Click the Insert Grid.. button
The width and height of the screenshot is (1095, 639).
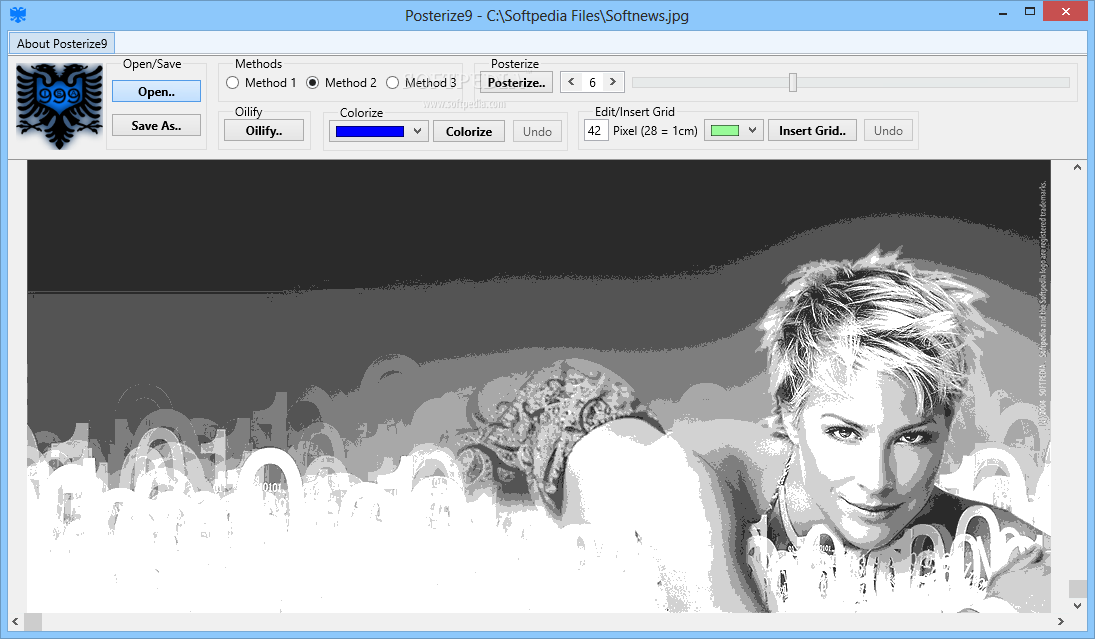(x=812, y=131)
